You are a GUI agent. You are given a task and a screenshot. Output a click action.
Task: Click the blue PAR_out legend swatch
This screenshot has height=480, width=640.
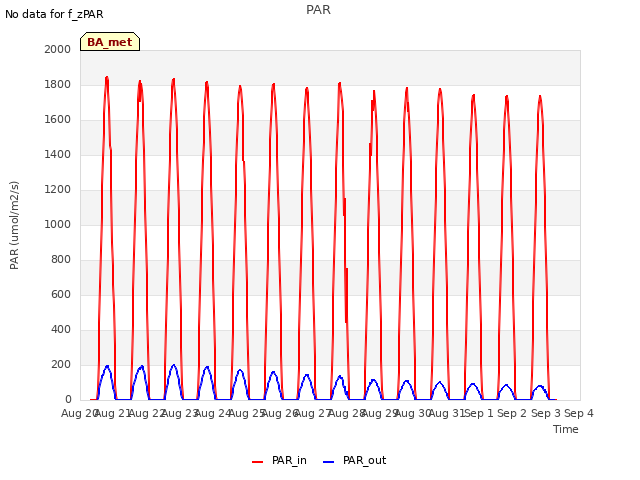coord(329,461)
